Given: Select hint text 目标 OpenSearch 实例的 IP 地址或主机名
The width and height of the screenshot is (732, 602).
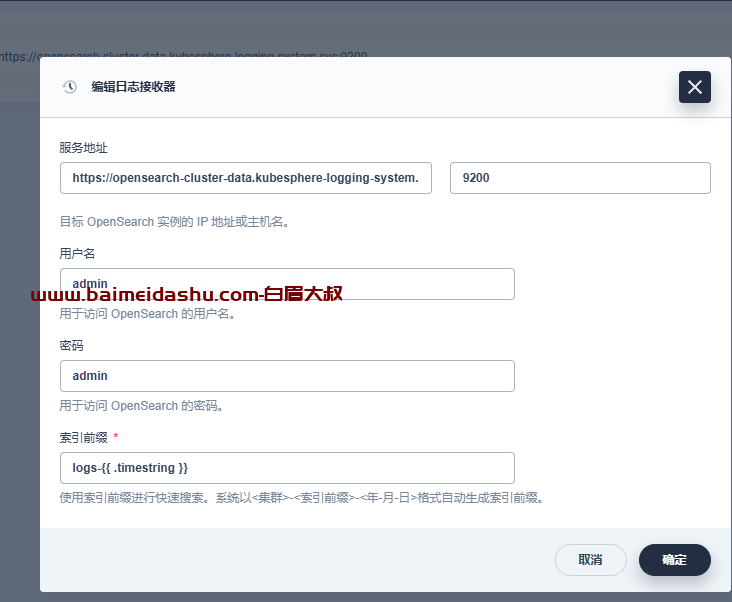Looking at the screenshot, I should point(174,222).
